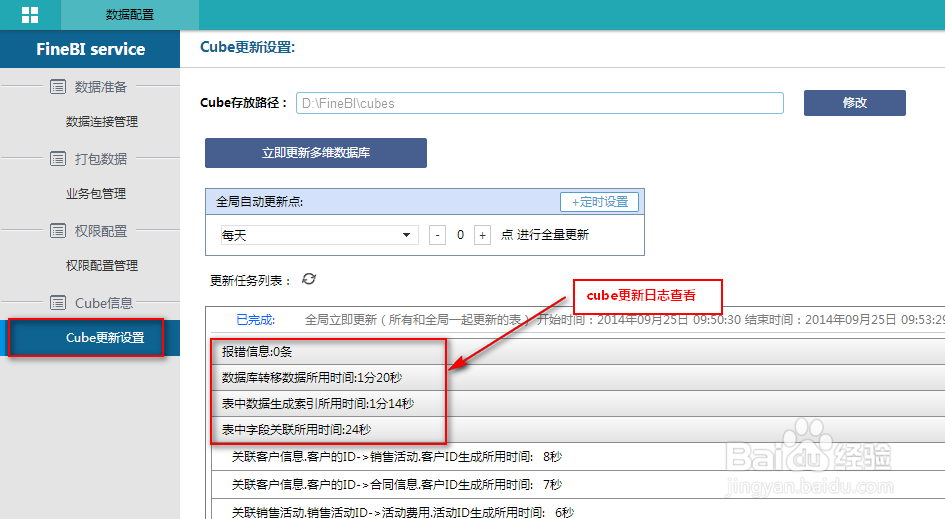Screen dimensions: 945x519
Task: Click 立即更新多维数据库 button
Action: pos(316,153)
